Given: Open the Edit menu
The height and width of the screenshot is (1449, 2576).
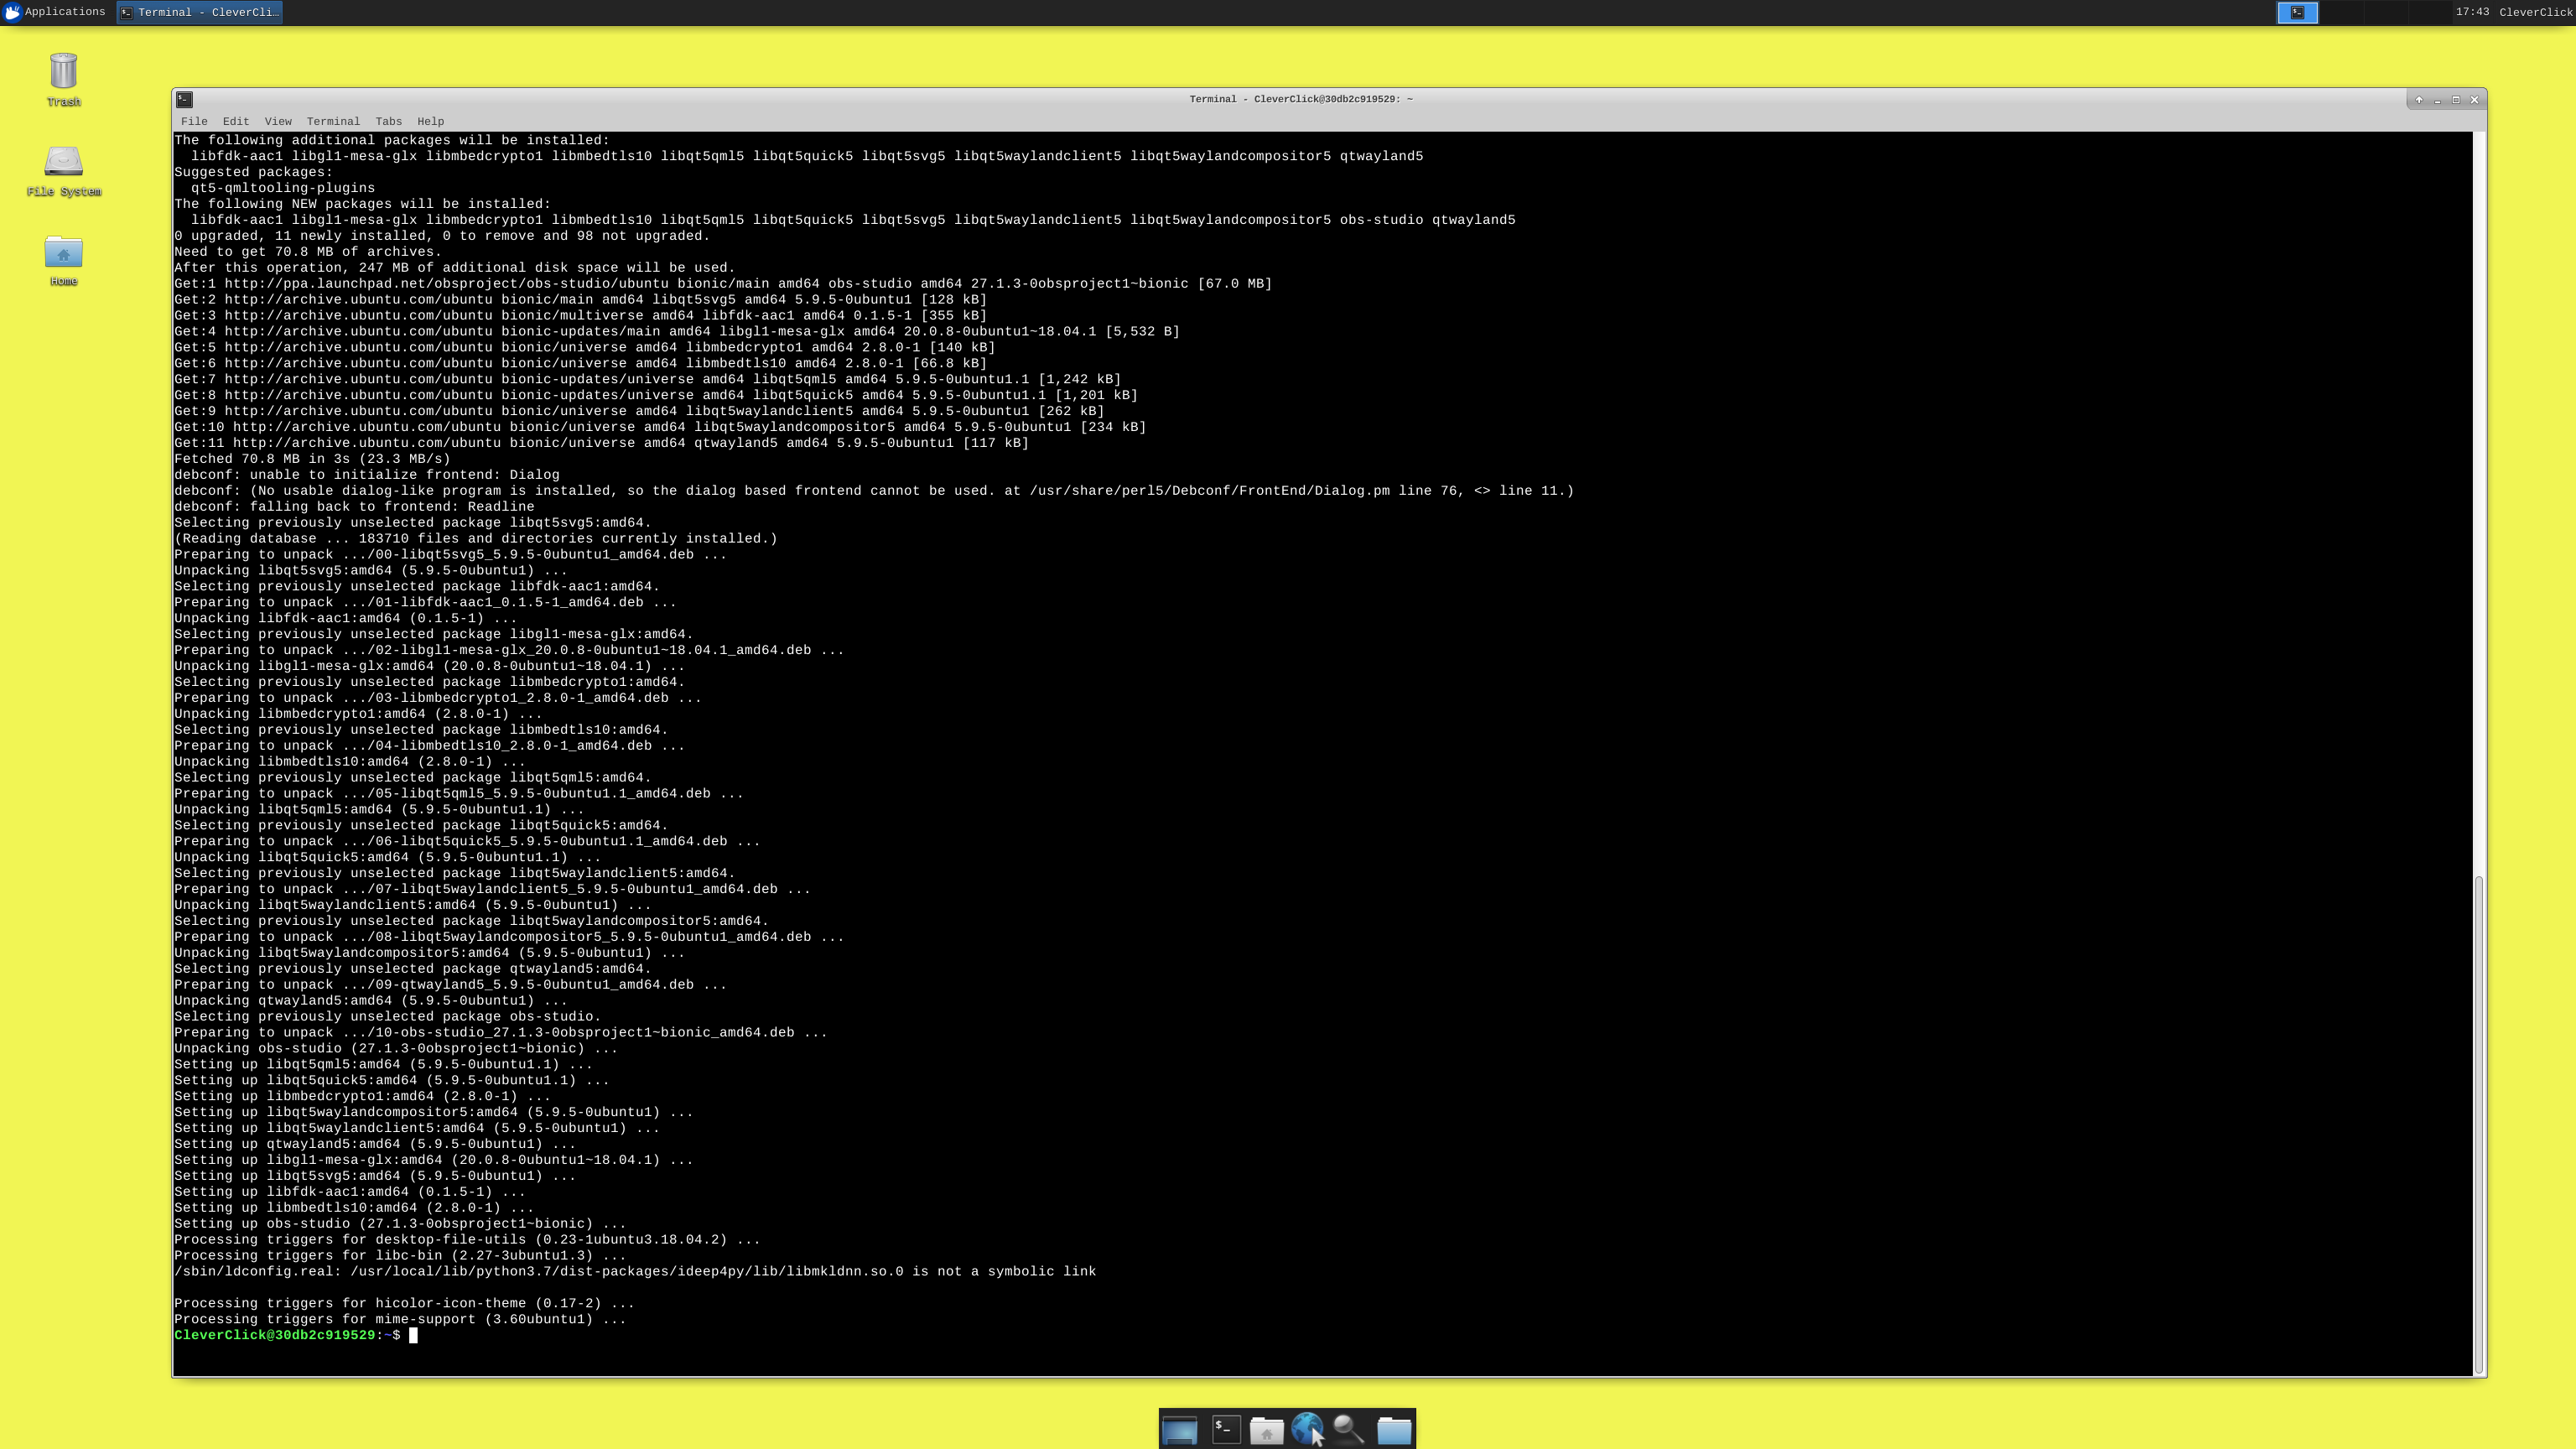Looking at the screenshot, I should point(236,121).
